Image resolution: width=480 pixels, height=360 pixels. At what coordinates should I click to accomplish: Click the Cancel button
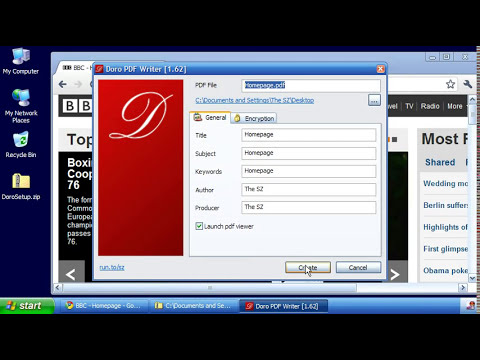point(358,267)
